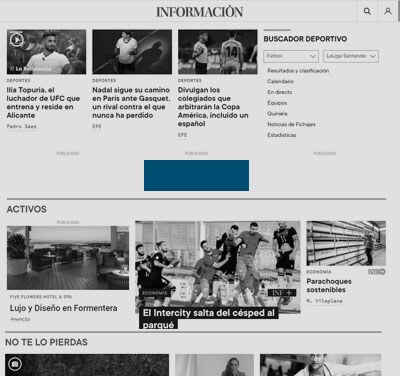Viewport: 400px width, 376px height.
Task: Open the Five Flowers Hotel terrace image
Action: (68, 258)
